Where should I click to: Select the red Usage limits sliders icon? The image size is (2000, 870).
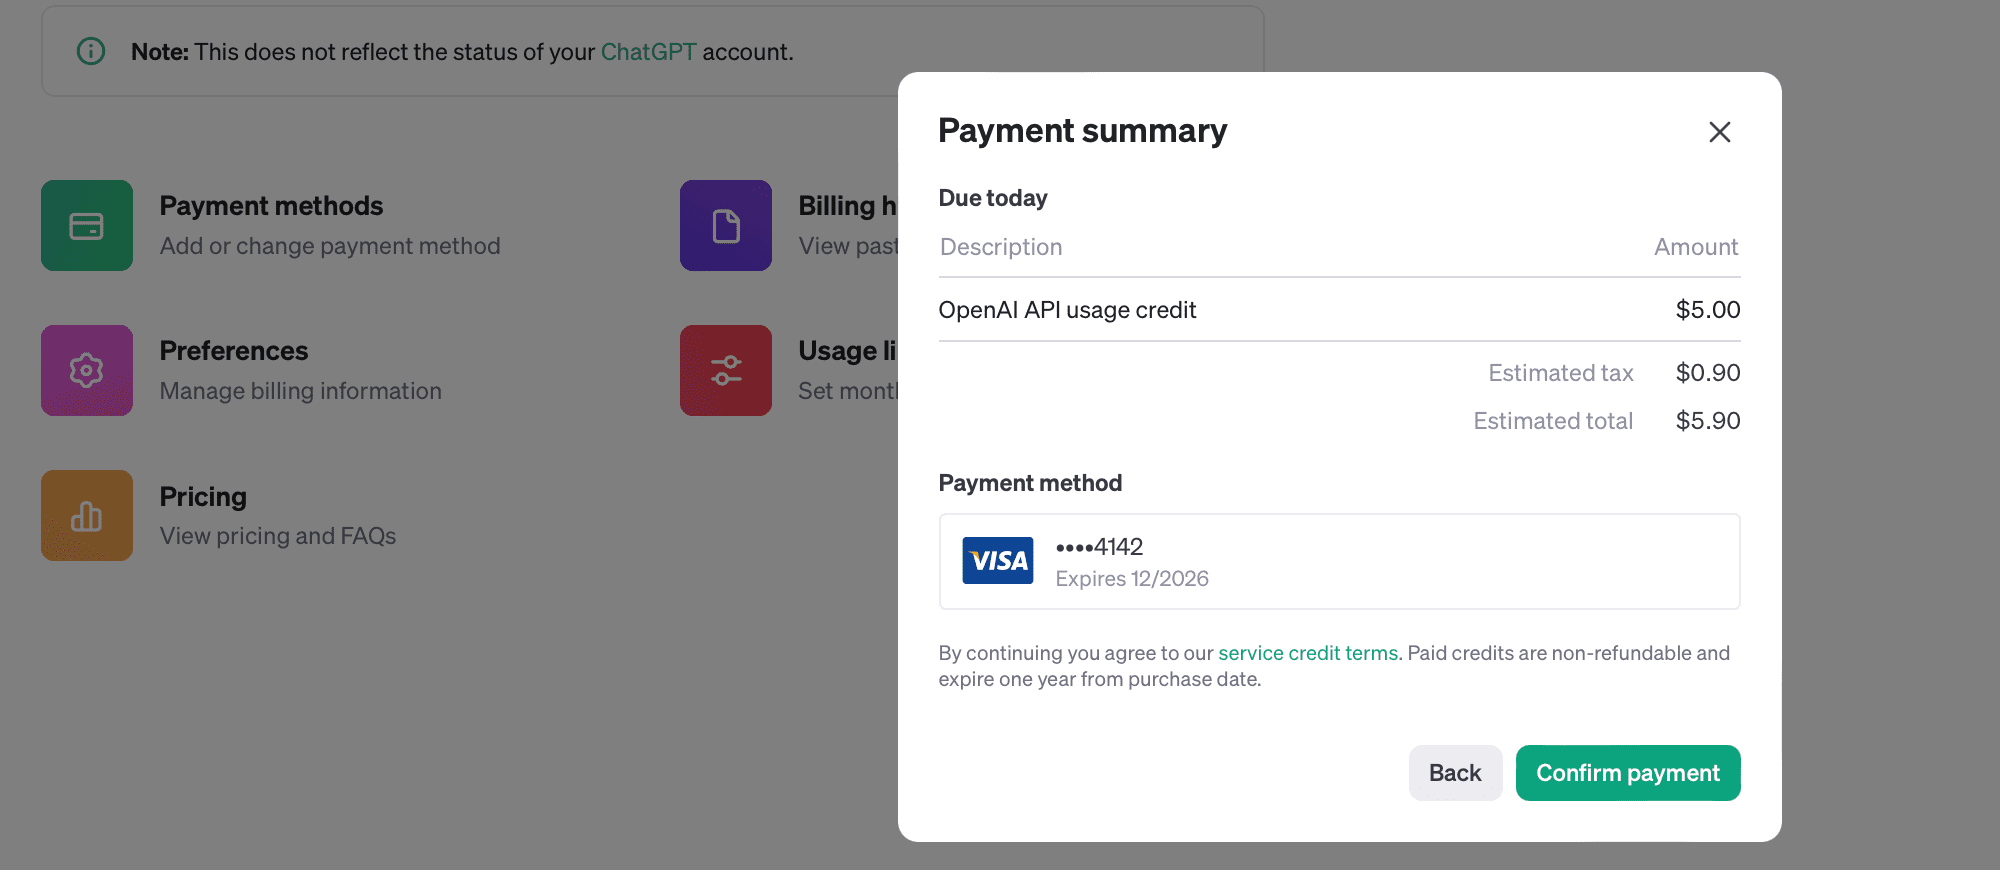(x=726, y=370)
